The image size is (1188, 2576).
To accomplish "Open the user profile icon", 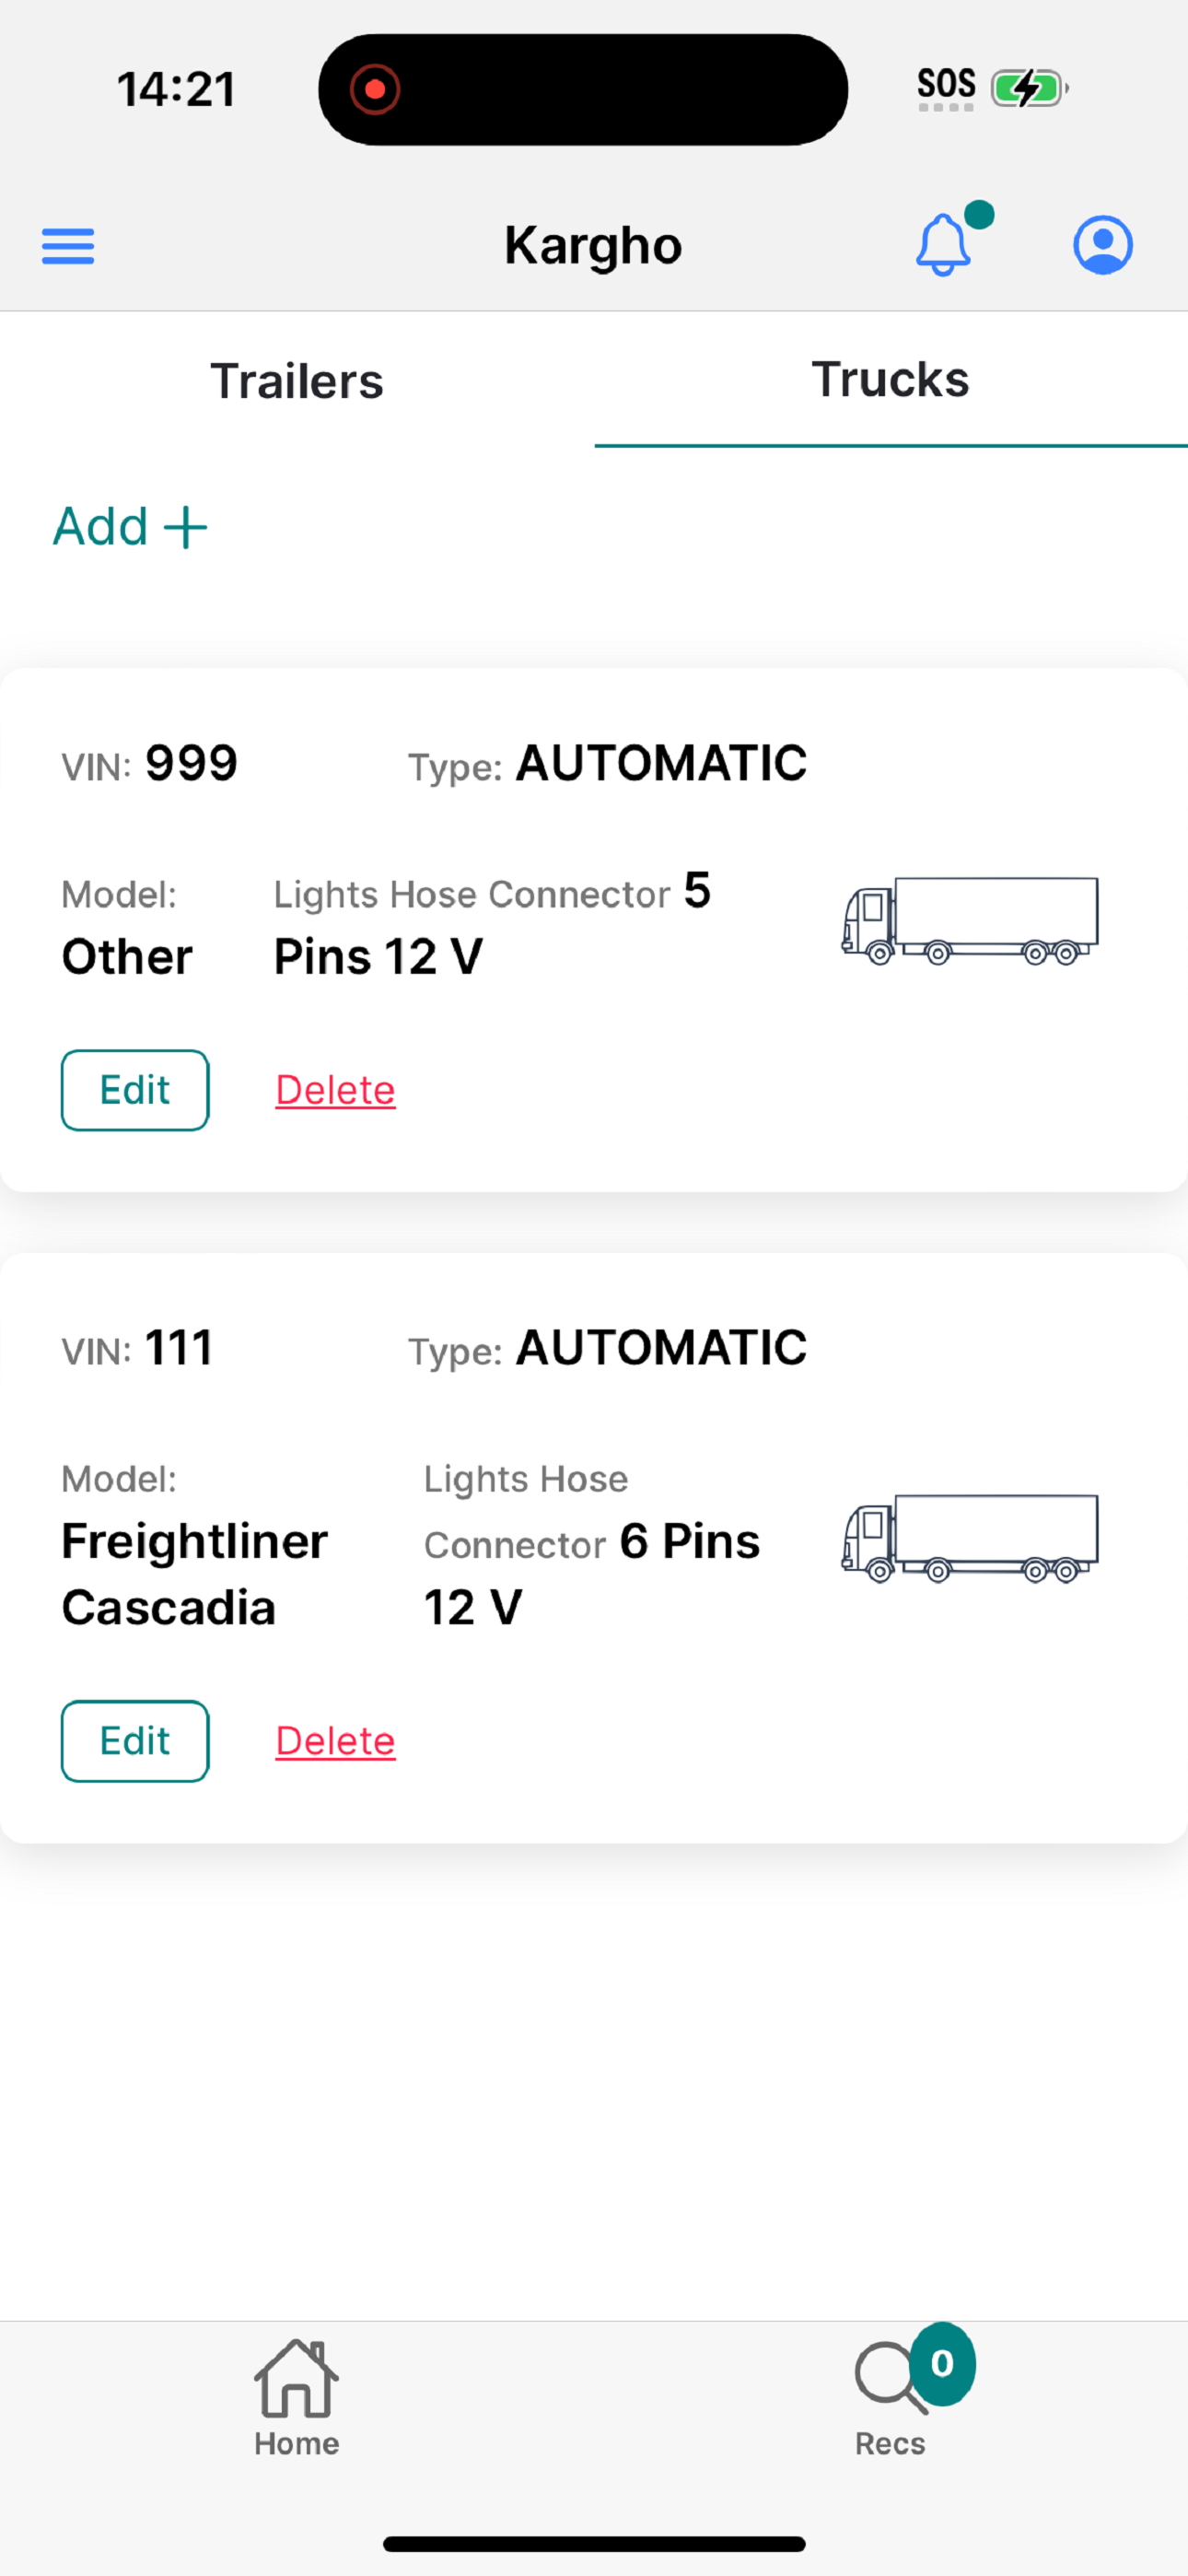I will point(1103,245).
